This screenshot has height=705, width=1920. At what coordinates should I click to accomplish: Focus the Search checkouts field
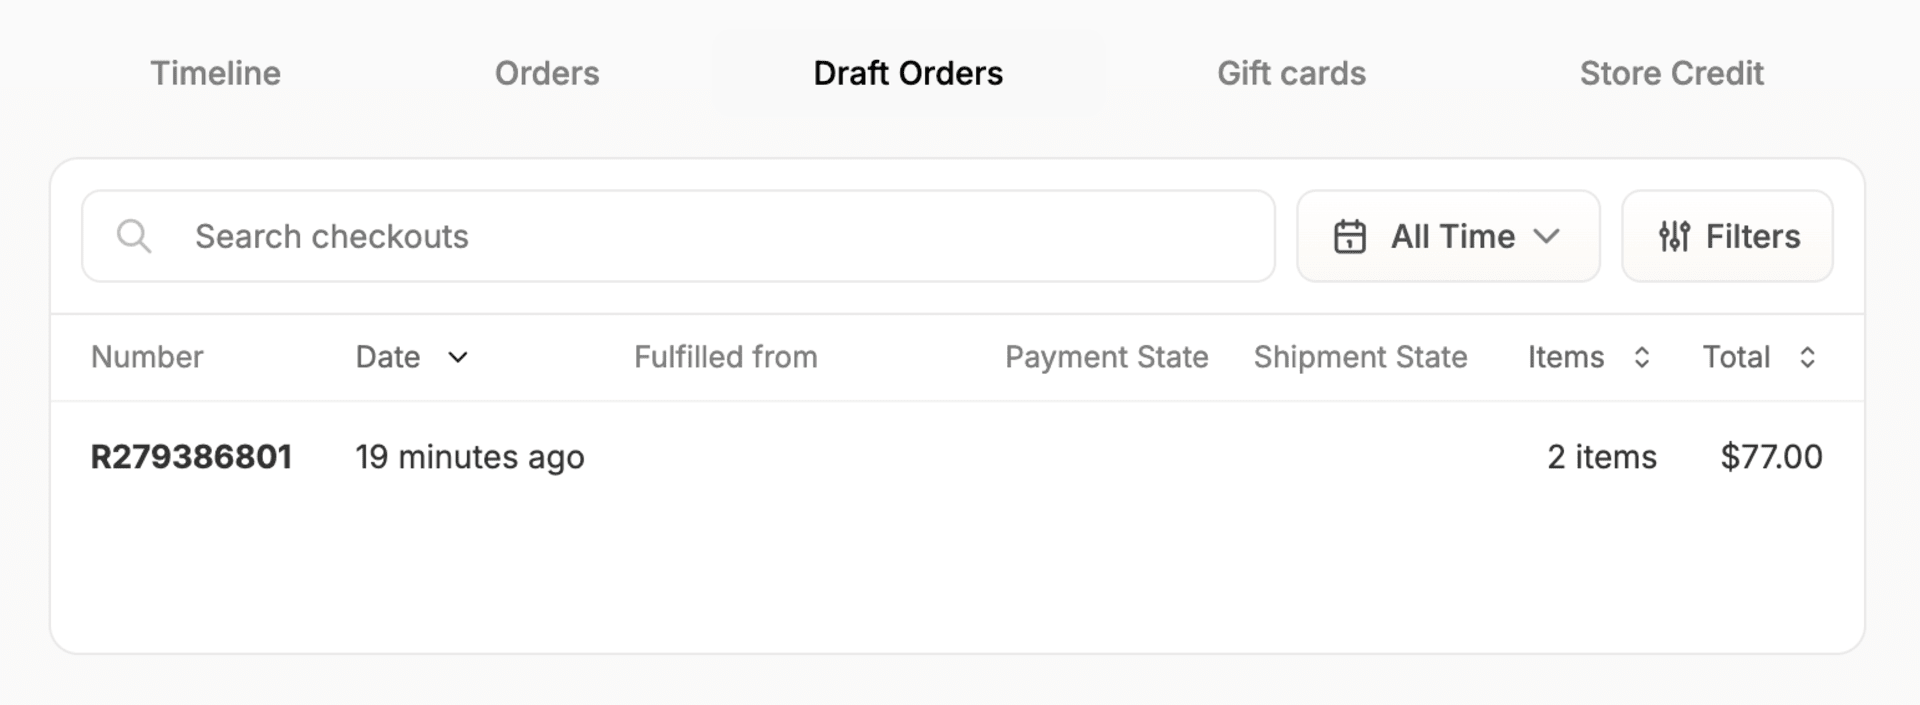point(678,237)
